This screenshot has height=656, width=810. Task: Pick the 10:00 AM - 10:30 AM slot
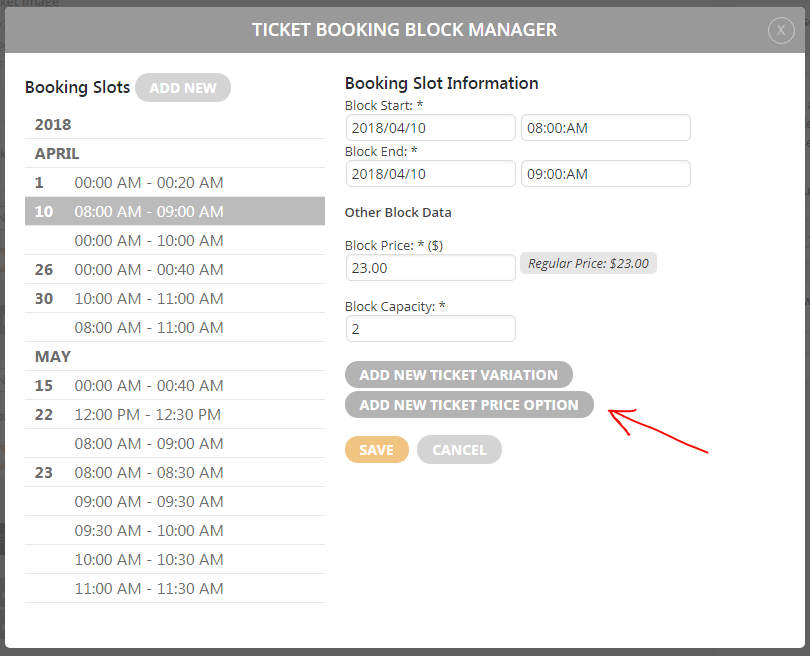coord(175,559)
